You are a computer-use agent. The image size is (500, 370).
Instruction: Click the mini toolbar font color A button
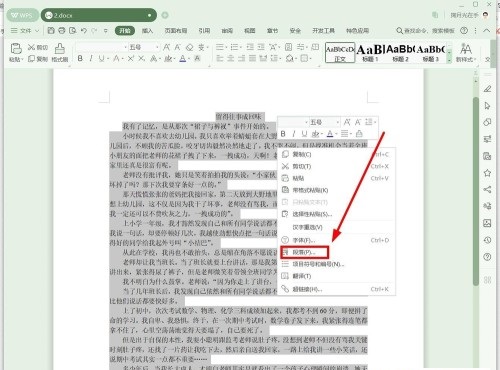[x=330, y=134]
